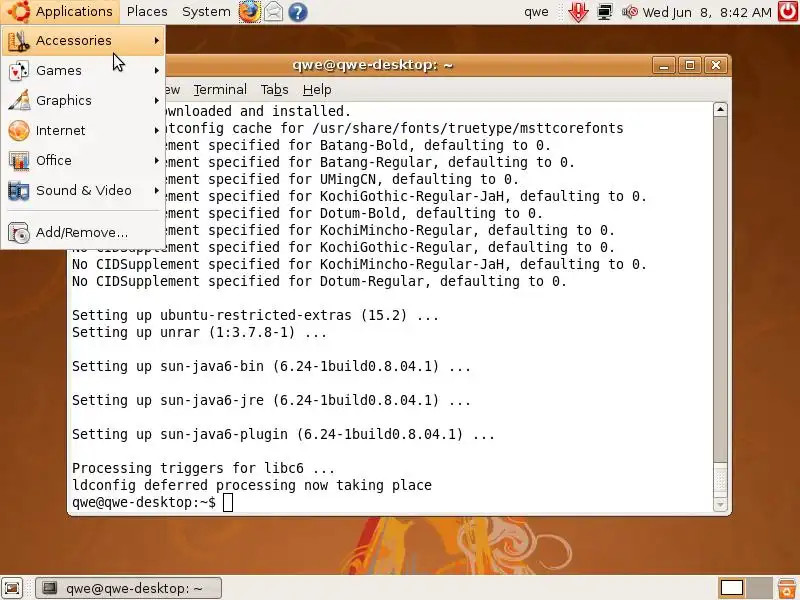Close the qwe@qwe-desktop terminal window

tap(716, 65)
